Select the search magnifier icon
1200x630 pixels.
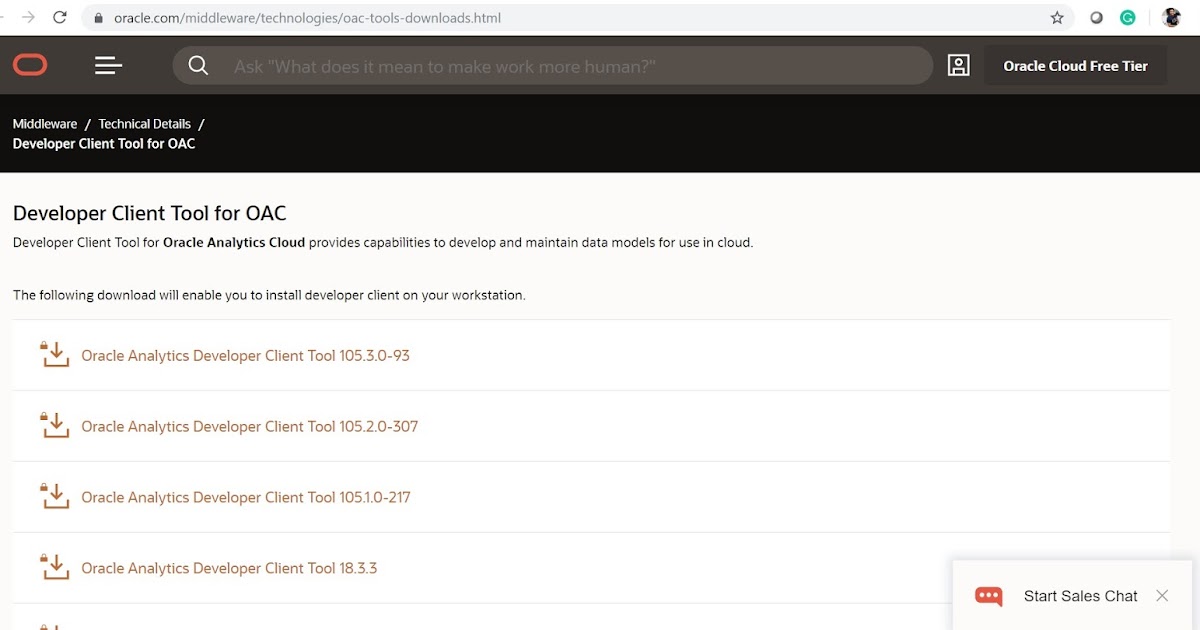click(x=198, y=64)
